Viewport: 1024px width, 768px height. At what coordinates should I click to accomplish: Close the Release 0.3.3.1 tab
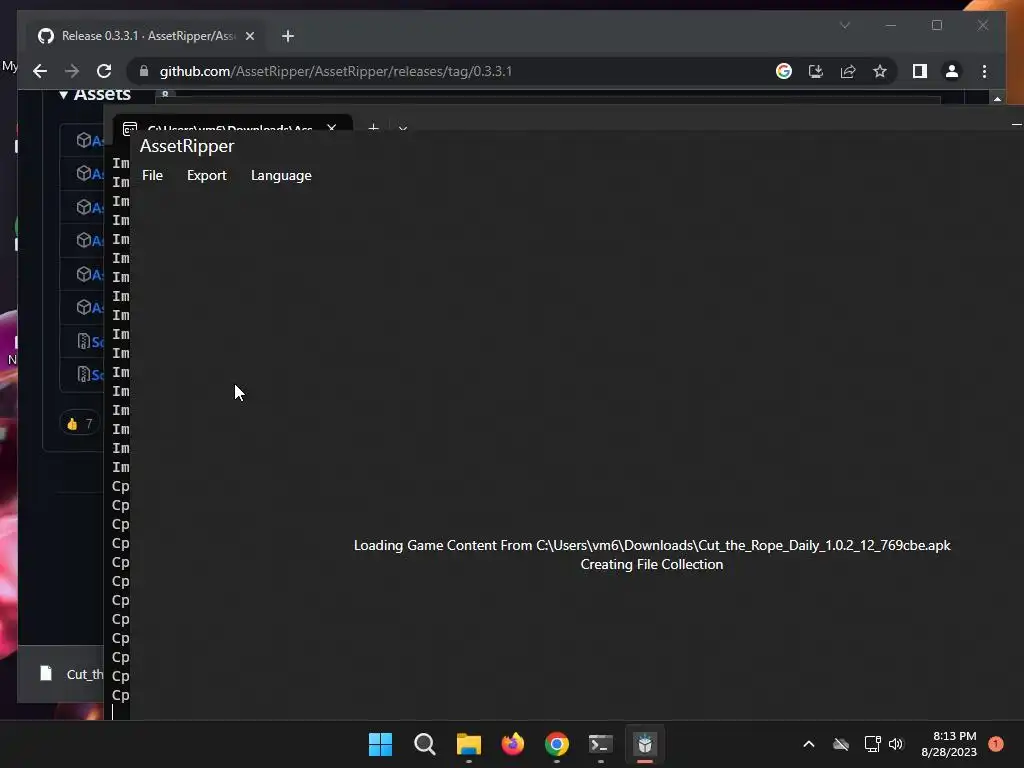click(x=249, y=36)
